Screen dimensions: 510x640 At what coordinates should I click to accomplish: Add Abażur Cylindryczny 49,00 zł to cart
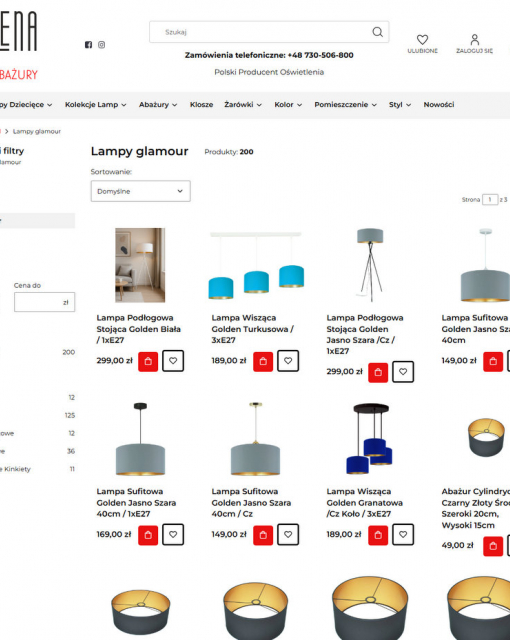coord(493,546)
